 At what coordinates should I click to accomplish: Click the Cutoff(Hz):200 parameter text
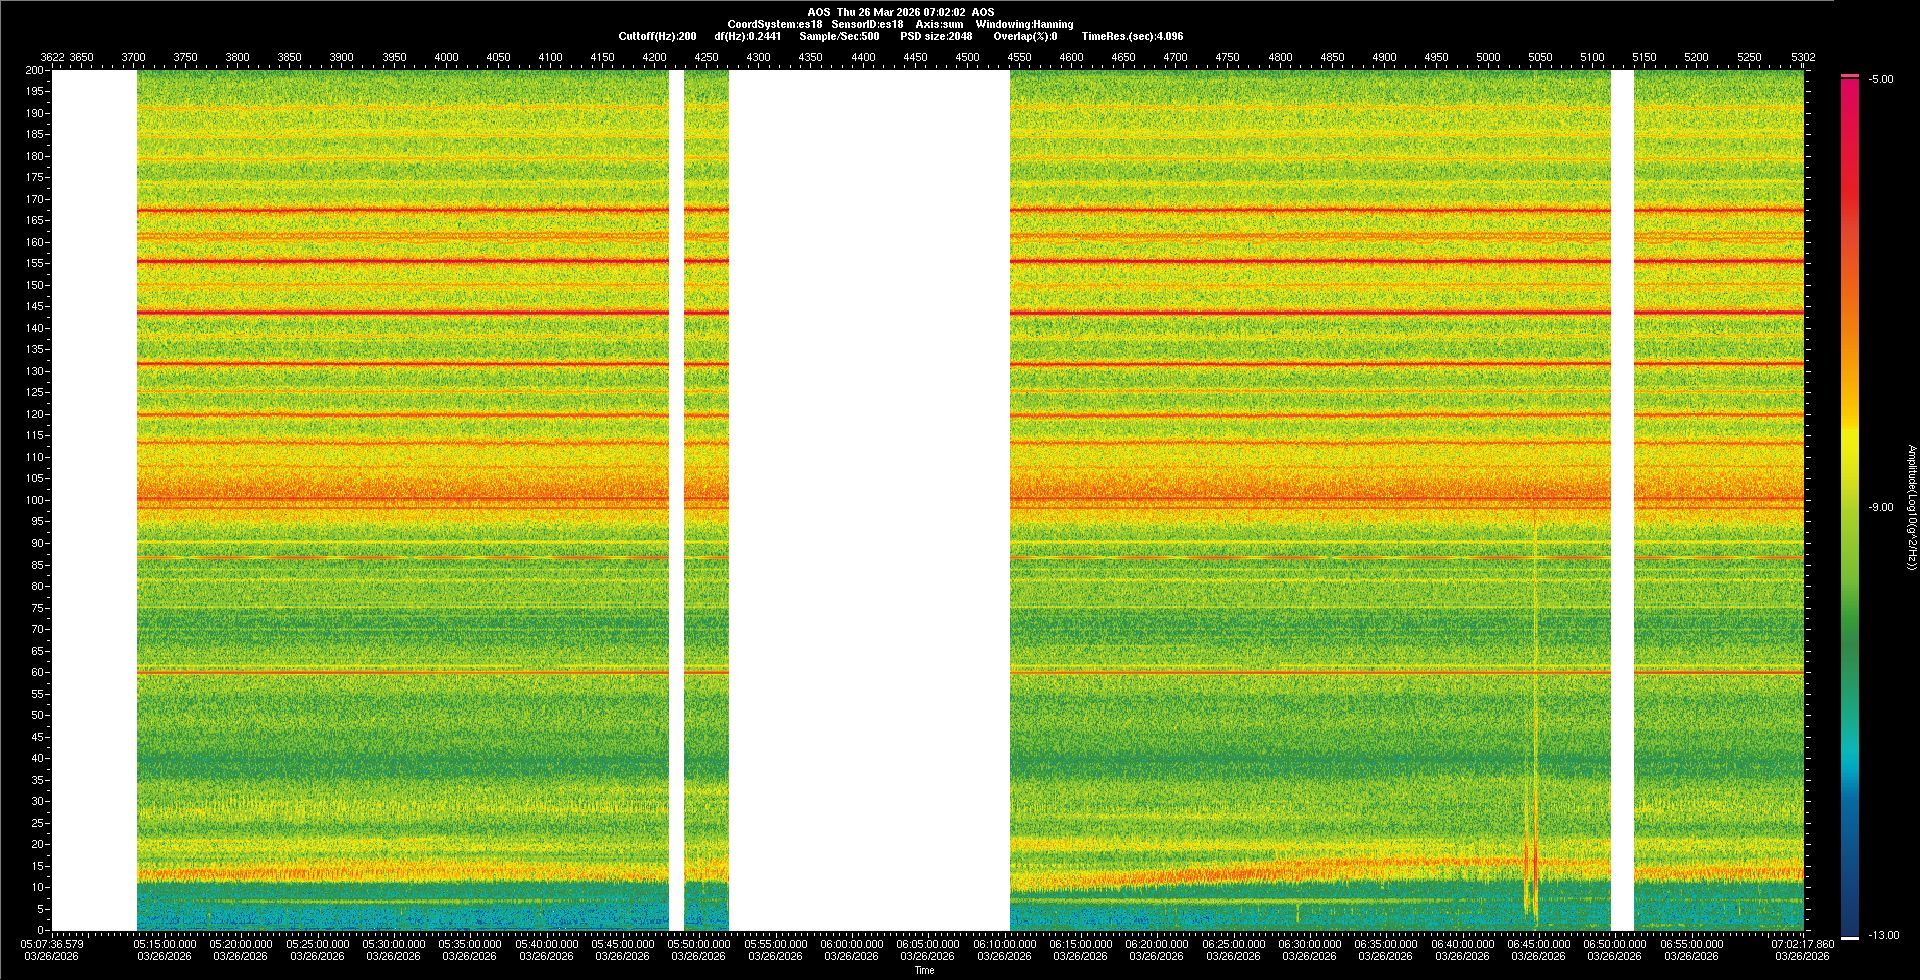(x=657, y=36)
